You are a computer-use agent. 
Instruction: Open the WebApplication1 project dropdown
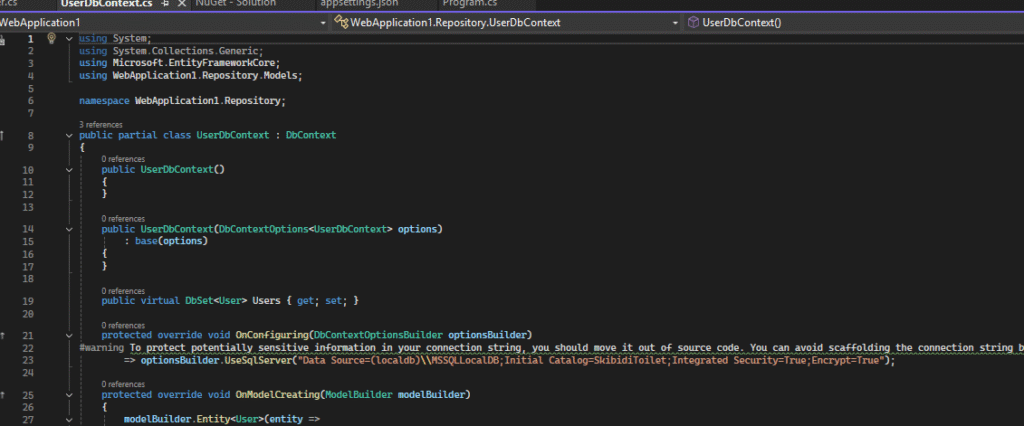click(321, 22)
